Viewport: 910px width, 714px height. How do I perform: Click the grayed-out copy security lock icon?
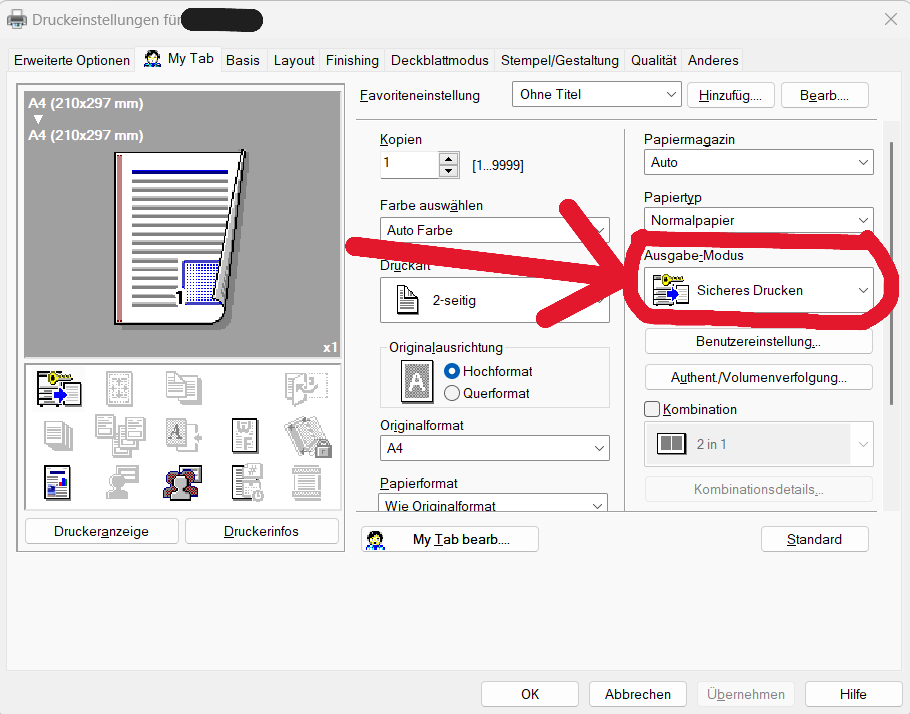(307, 435)
